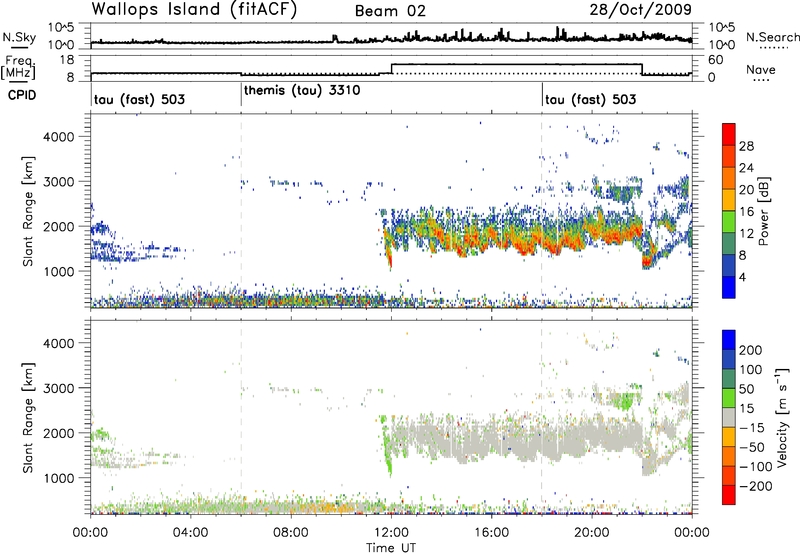Click the 'Beam 02' label
This screenshot has height=554, width=800.
click(390, 11)
